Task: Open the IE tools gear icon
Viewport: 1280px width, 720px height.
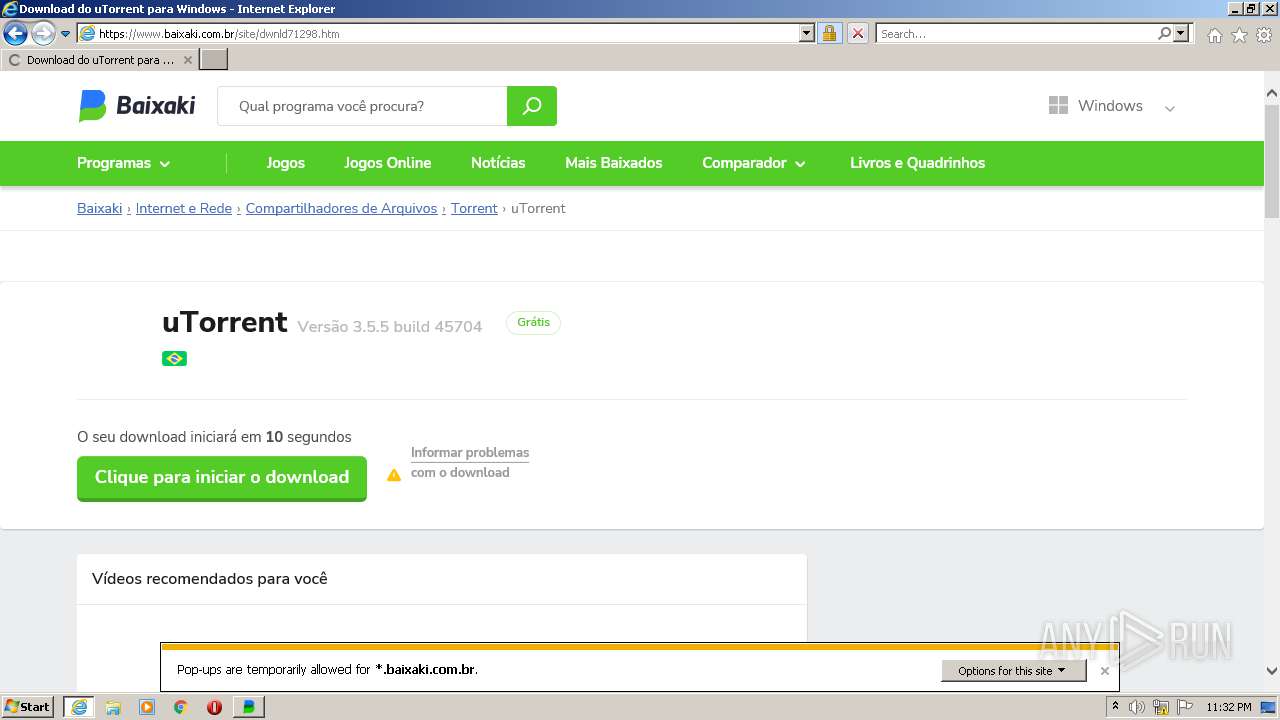Action: click(x=1264, y=35)
